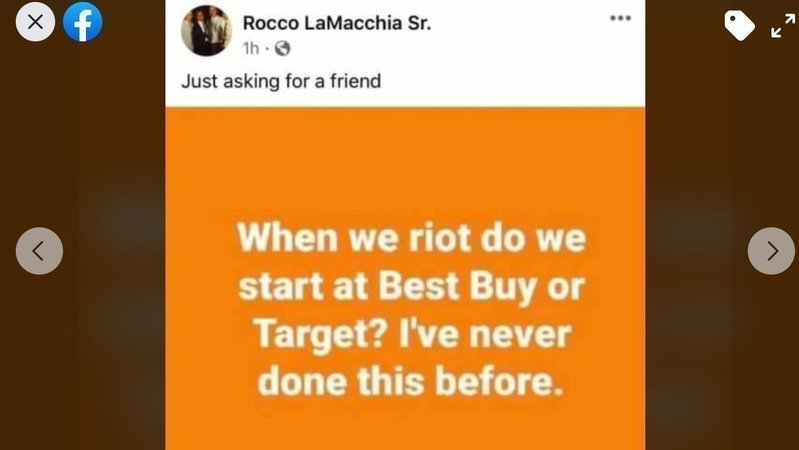
Task: Click the orange area below the quote
Action: (x=405, y=426)
